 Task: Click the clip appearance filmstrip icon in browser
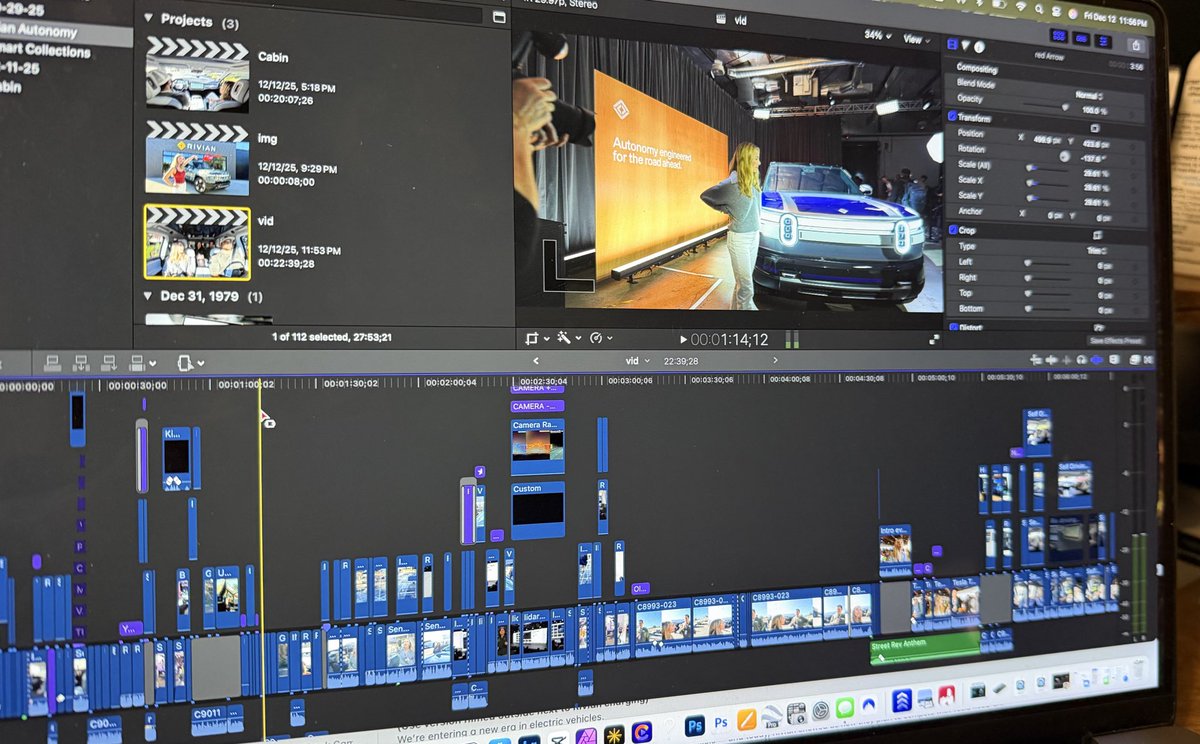point(499,17)
